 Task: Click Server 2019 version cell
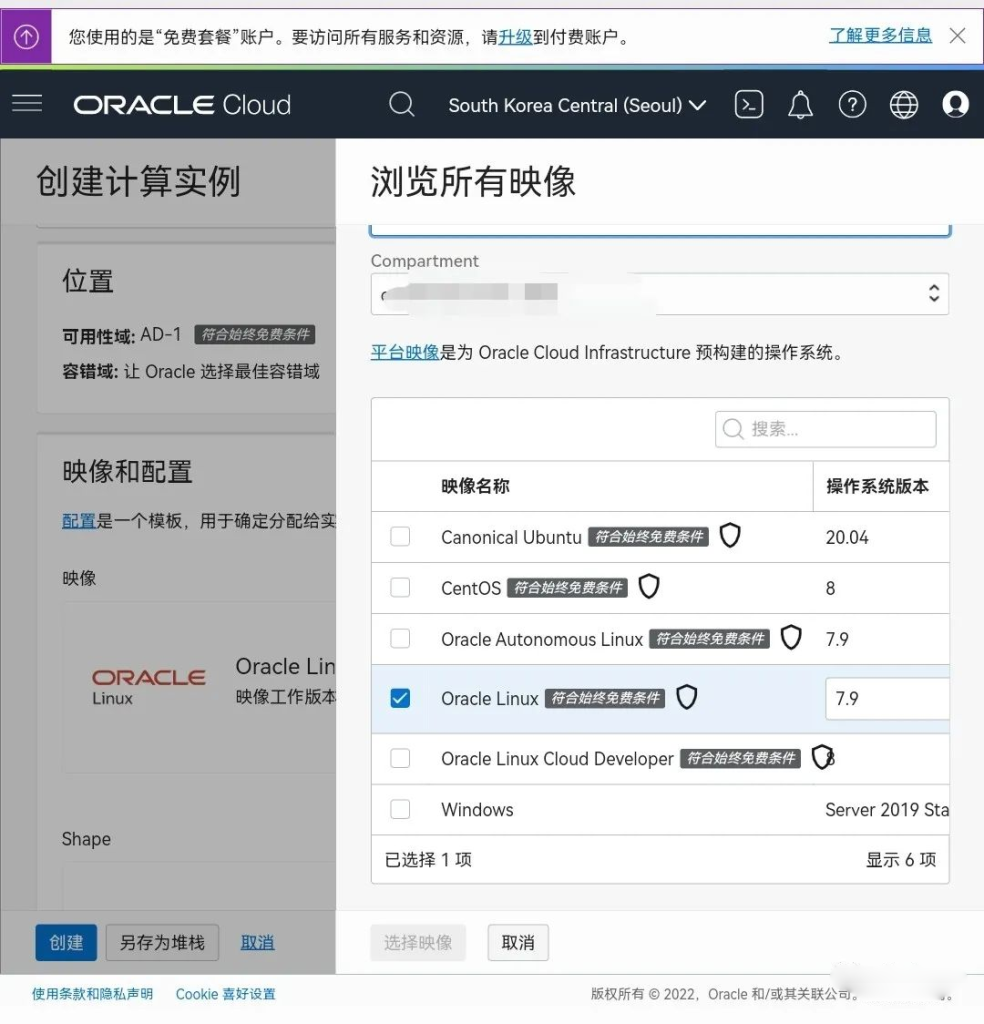pyautogui.click(x=887, y=809)
